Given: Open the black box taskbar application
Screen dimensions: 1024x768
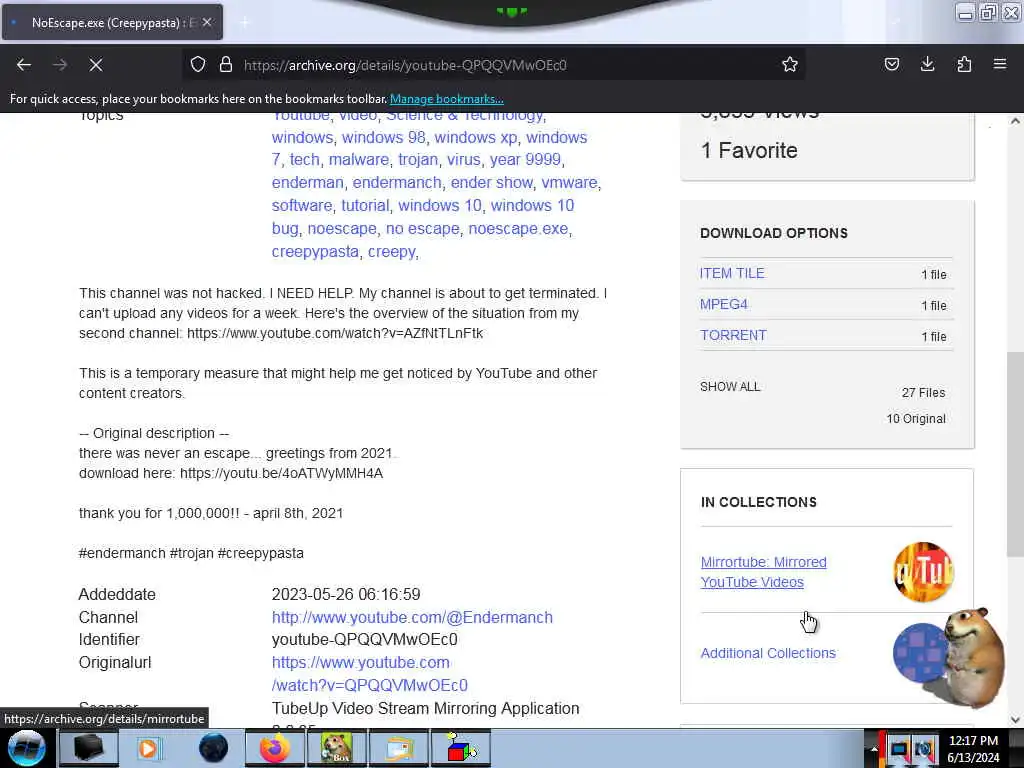Looking at the screenshot, I should [x=88, y=748].
